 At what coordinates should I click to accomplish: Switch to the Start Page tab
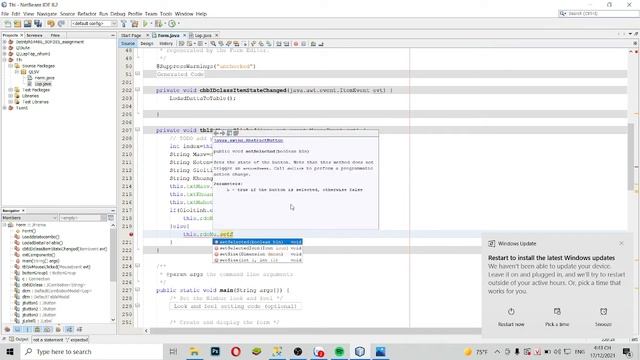click(131, 36)
